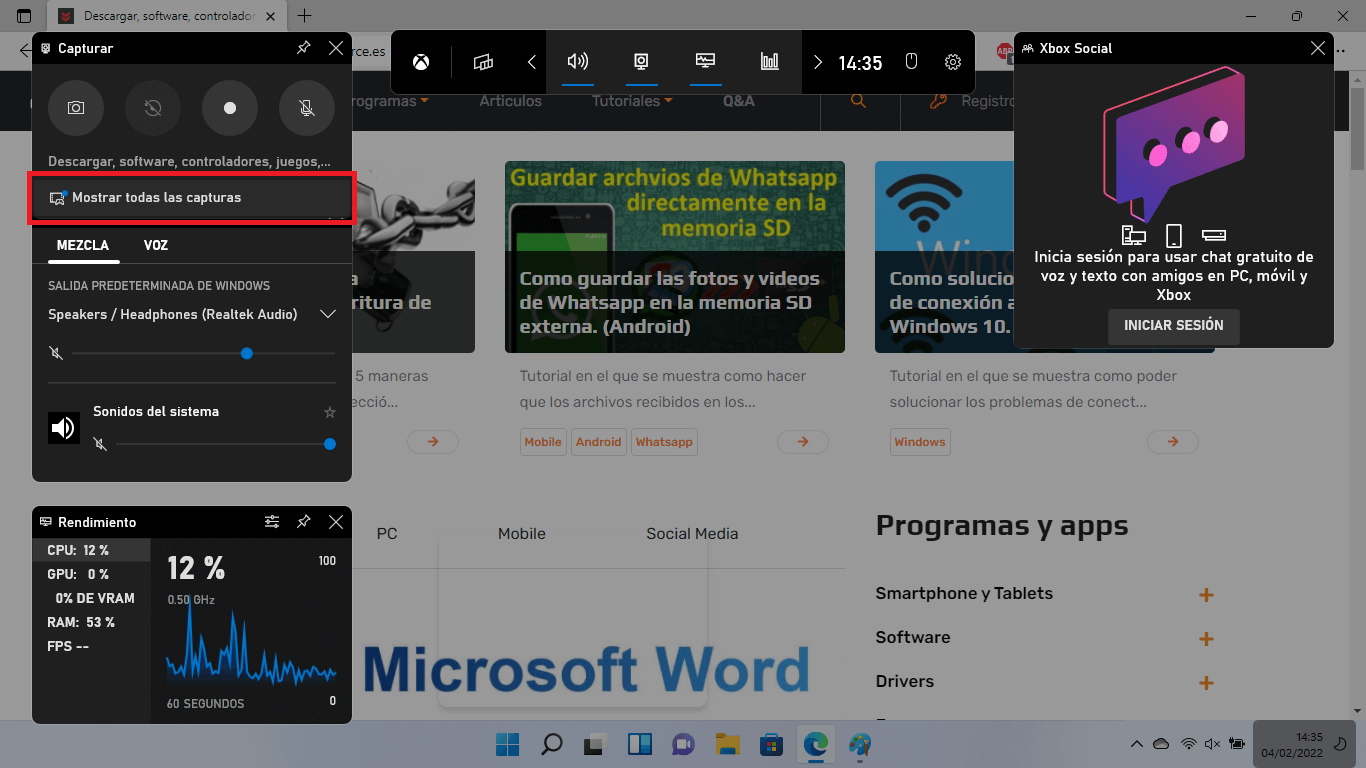Record the last 30 seconds

(153, 108)
